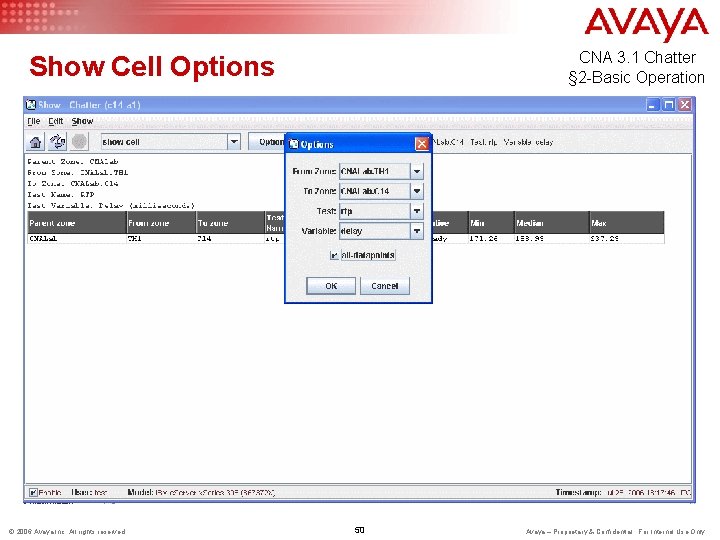Click the From zone column header

pyautogui.click(x=161, y=223)
